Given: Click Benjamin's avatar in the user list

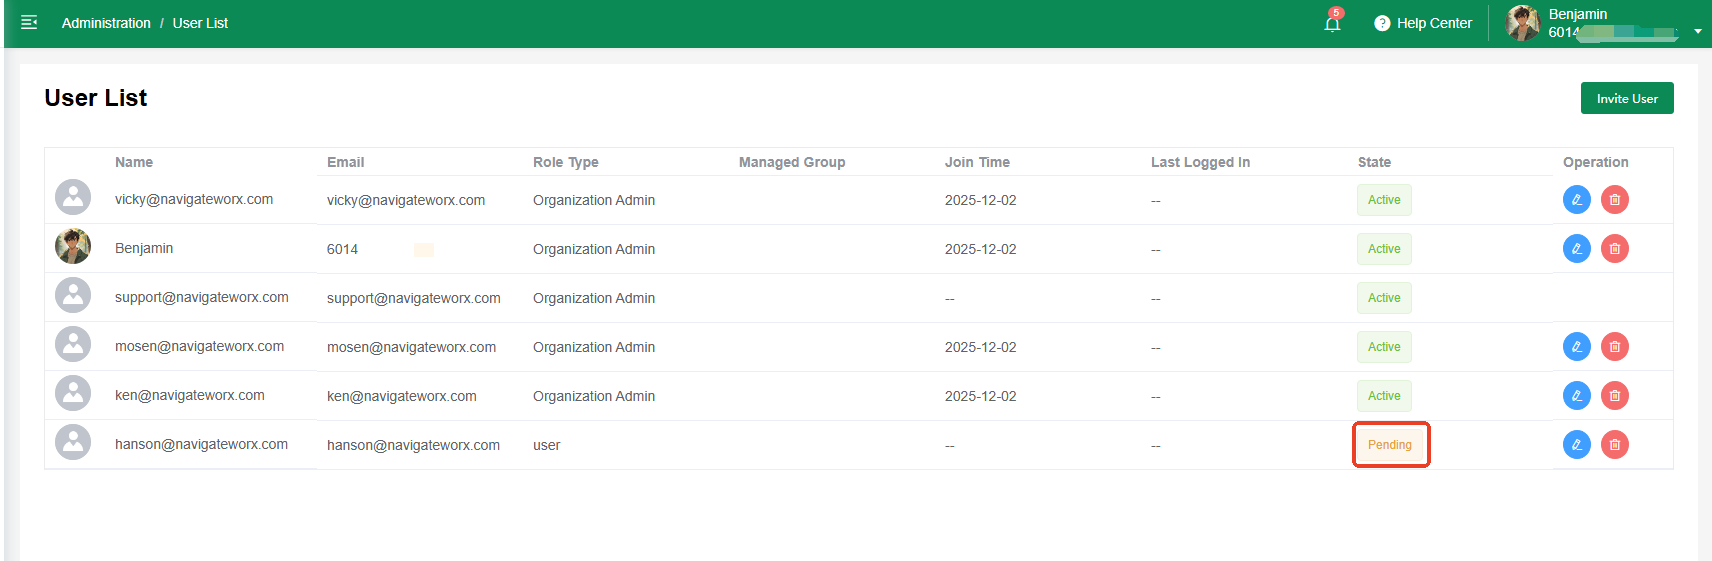Looking at the screenshot, I should tap(73, 246).
